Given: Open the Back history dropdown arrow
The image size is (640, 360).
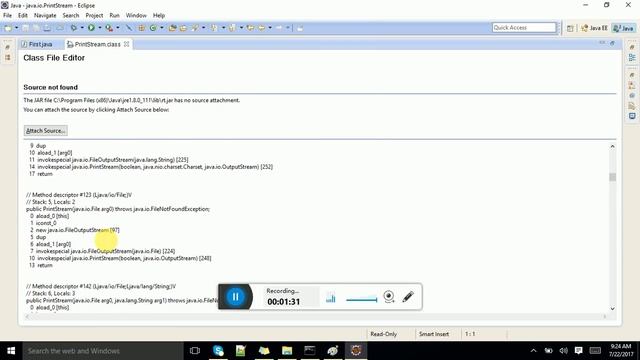Looking at the screenshot, I should 270,28.
